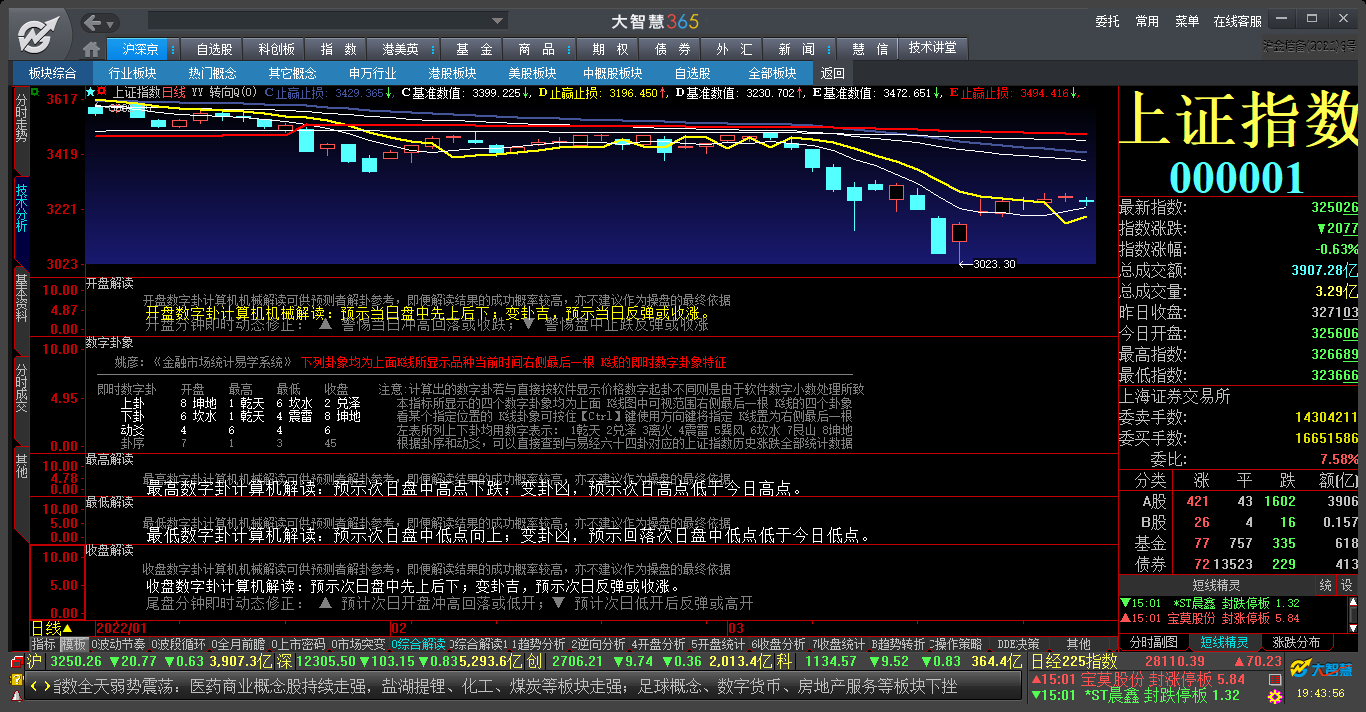Click the 大智慧 logo at bottom right

pyautogui.click(x=1320, y=669)
